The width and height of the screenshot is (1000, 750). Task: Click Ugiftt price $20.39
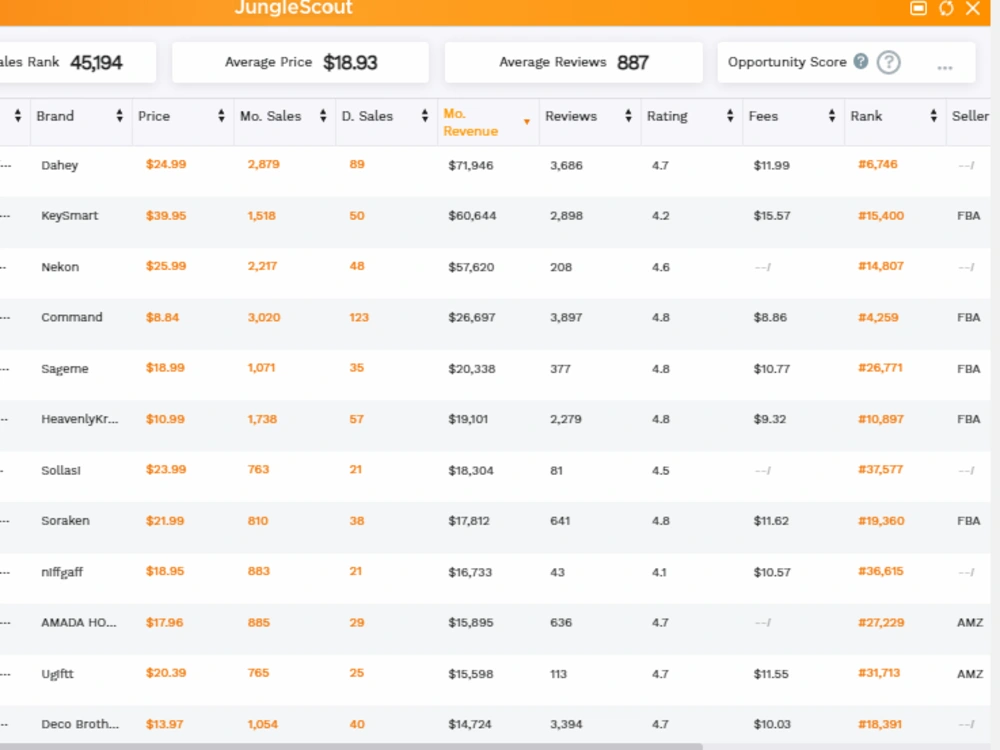(166, 673)
